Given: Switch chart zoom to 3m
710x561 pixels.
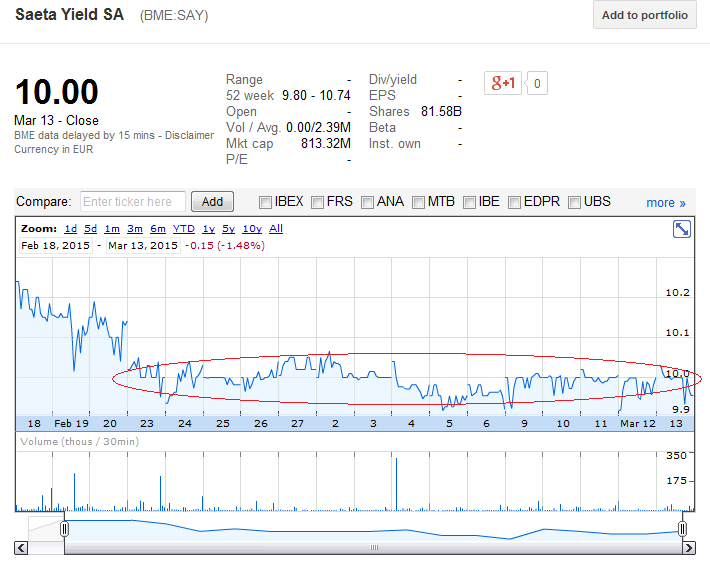Looking at the screenshot, I should pyautogui.click(x=134, y=229).
